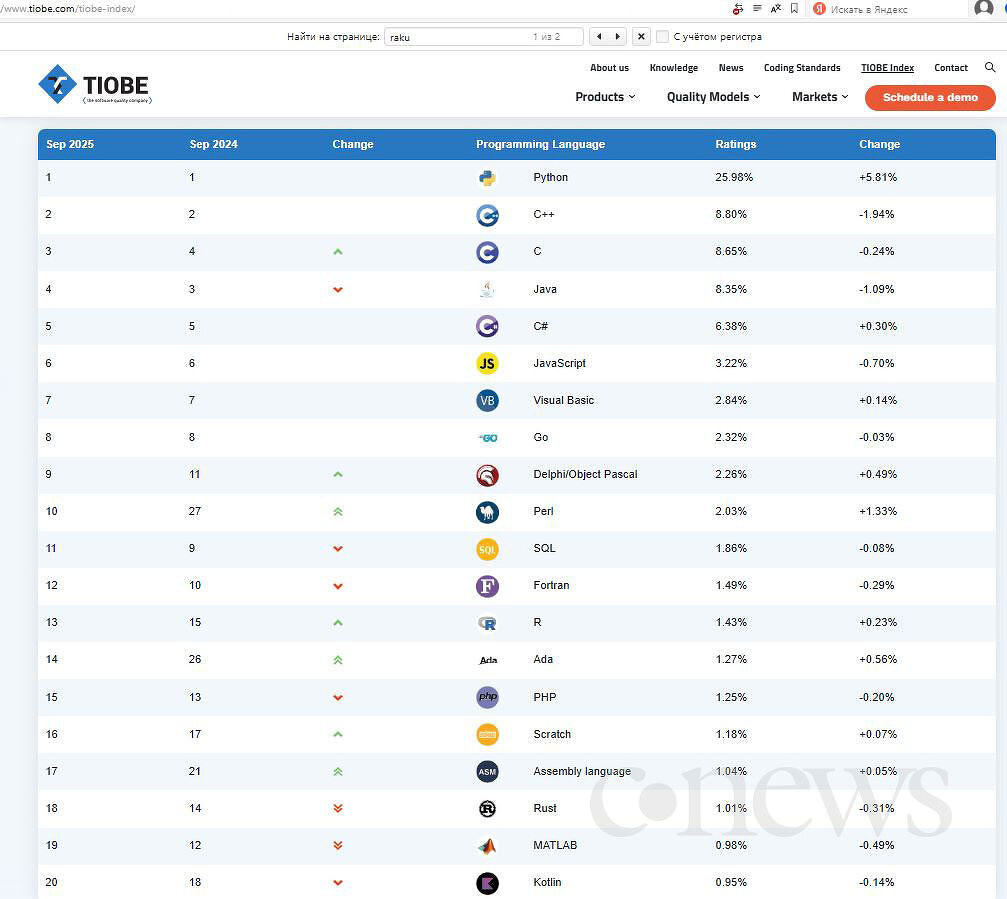Open the News menu item
The width and height of the screenshot is (1007, 899).
click(731, 68)
